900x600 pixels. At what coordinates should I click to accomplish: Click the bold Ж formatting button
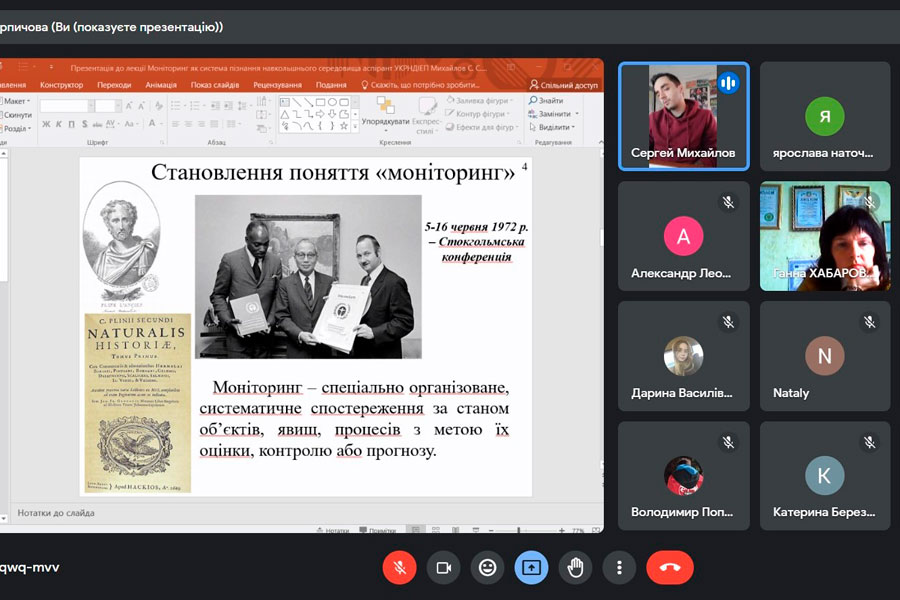(x=45, y=124)
